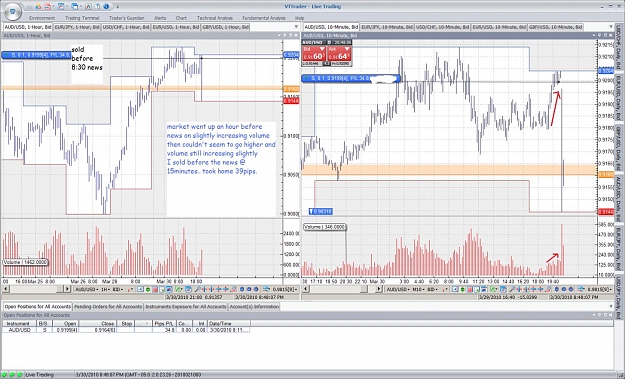Click the red printer icon in quick access toolbar
Image resolution: width=625 pixels, height=379 pixels.
pos(47,6)
